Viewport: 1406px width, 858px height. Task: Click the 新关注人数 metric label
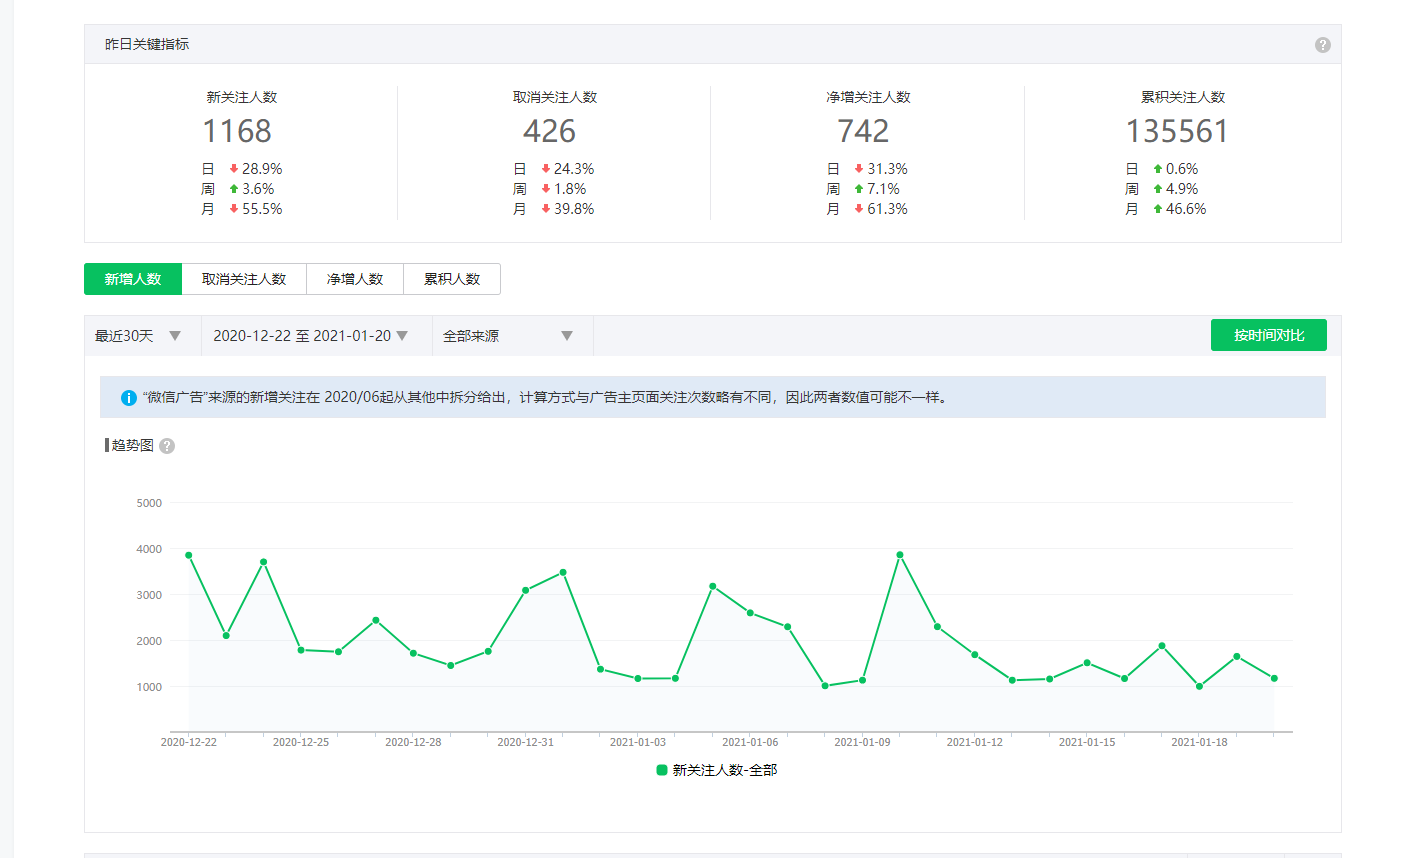(242, 97)
